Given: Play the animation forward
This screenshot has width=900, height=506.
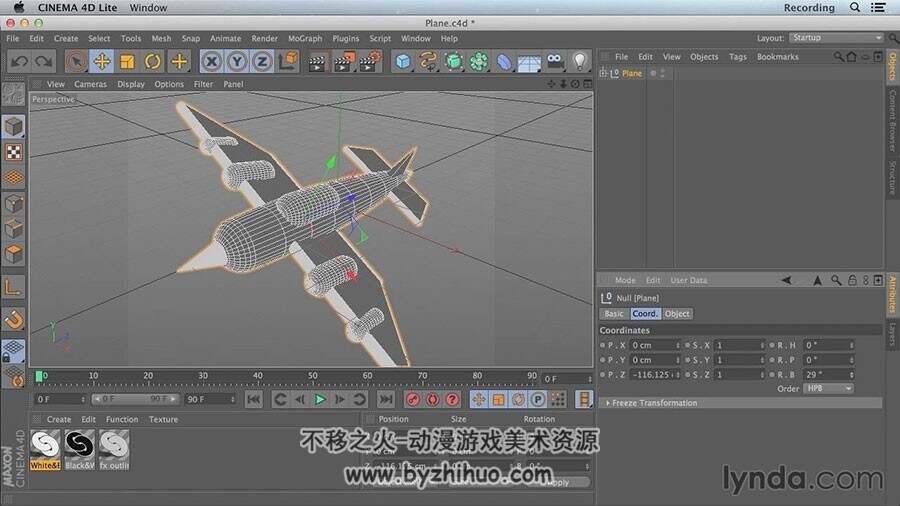Looking at the screenshot, I should pos(320,399).
